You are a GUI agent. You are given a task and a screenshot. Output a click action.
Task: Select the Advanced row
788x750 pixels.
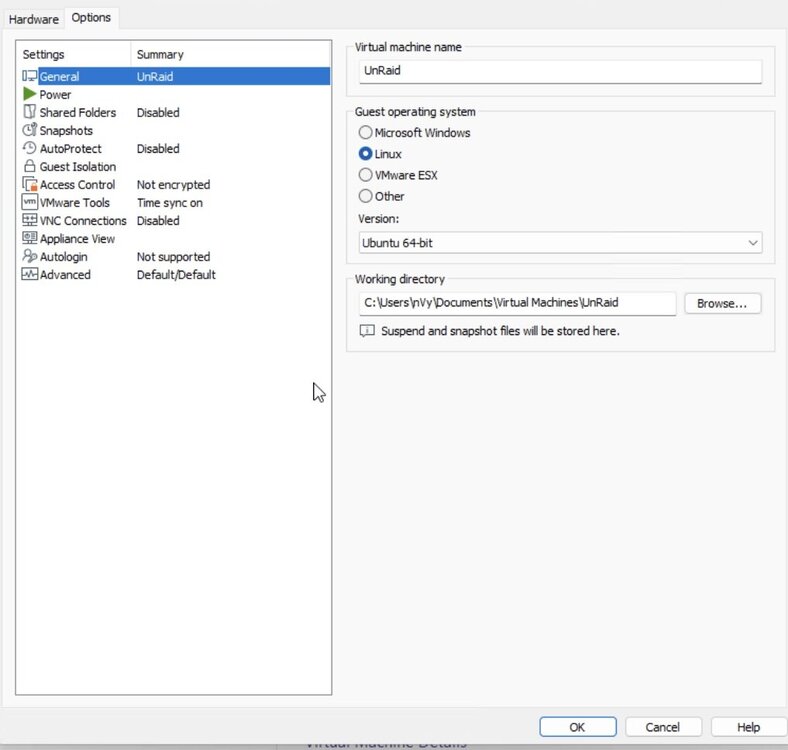pos(175,274)
